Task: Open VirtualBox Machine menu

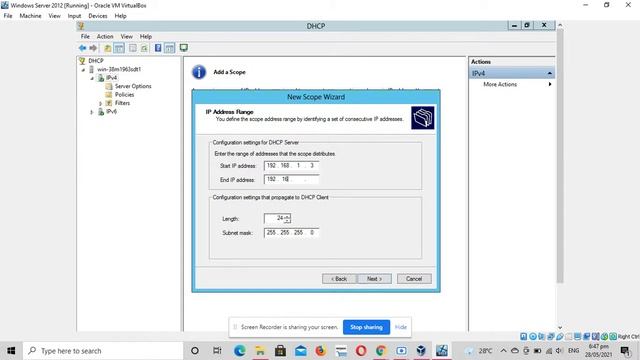Action: click(x=31, y=16)
